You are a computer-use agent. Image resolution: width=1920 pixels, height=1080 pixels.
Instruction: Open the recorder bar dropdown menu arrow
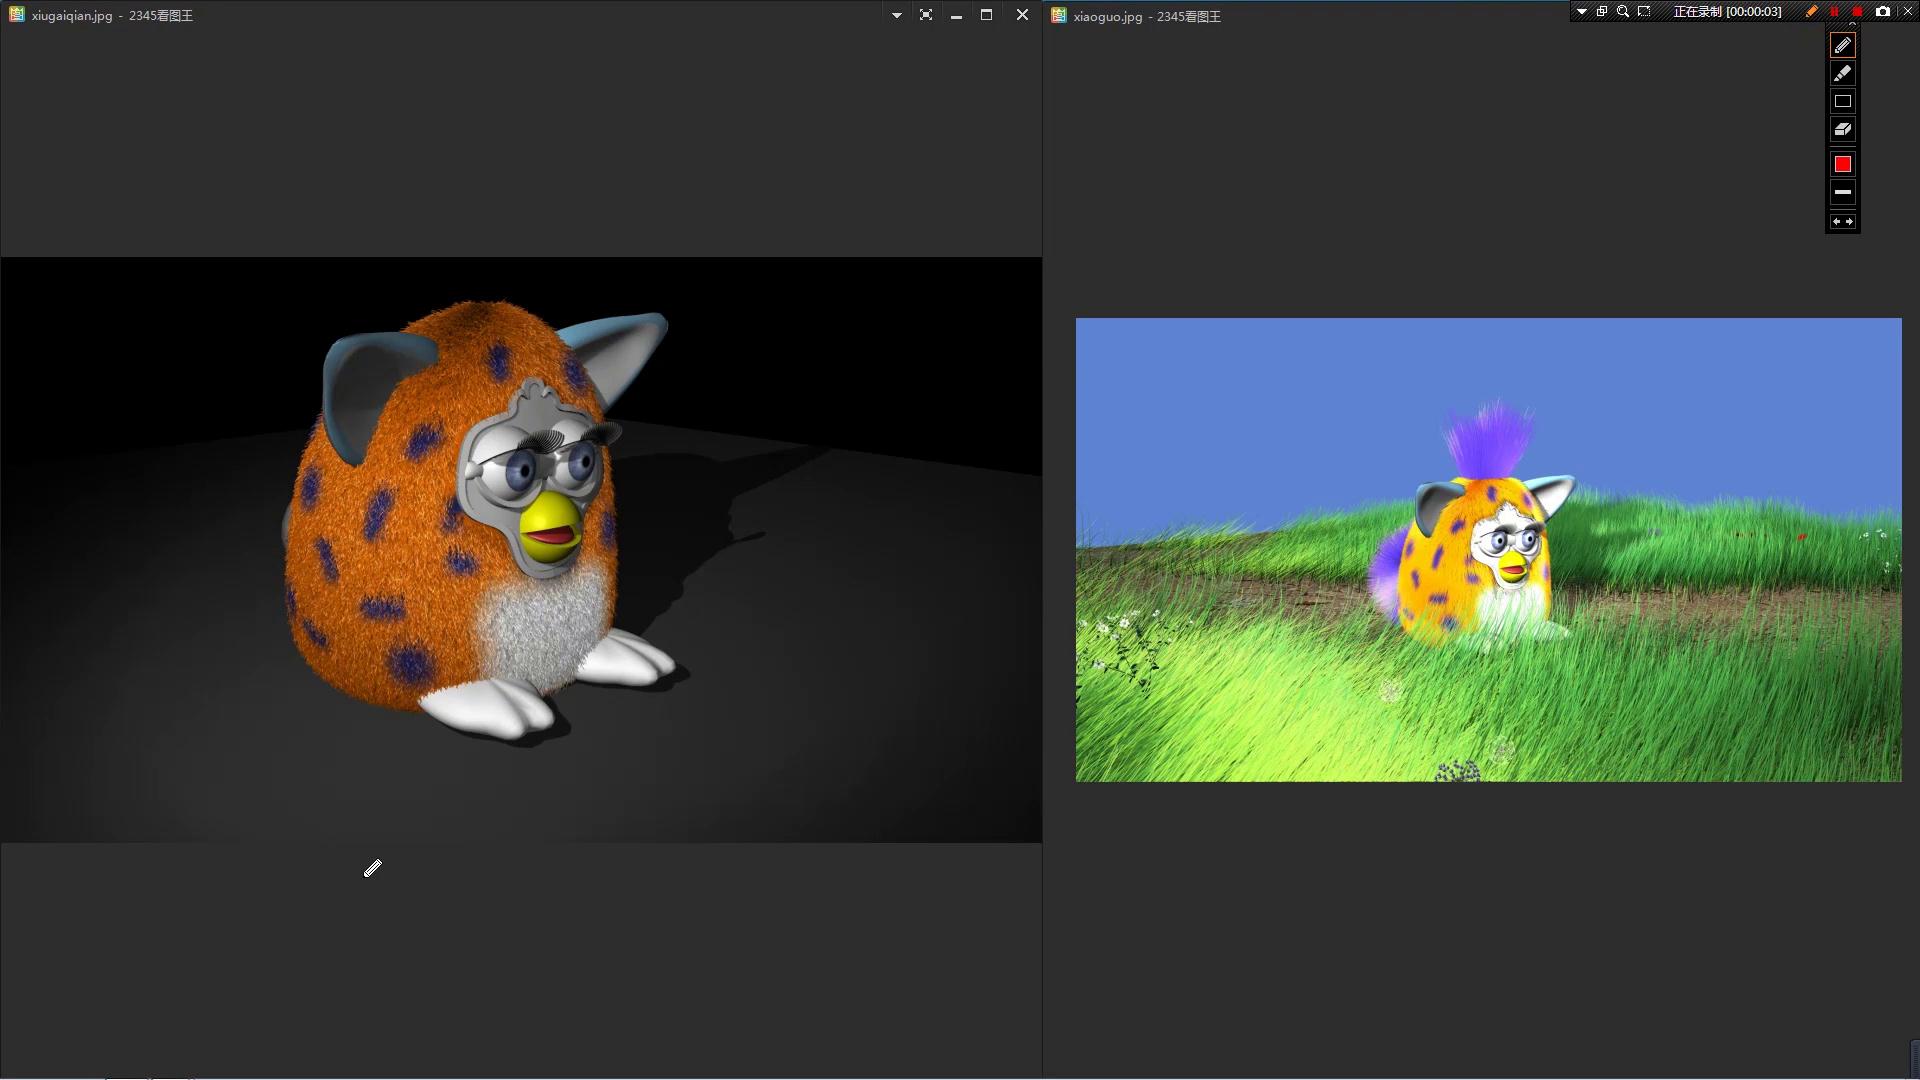pyautogui.click(x=1582, y=12)
